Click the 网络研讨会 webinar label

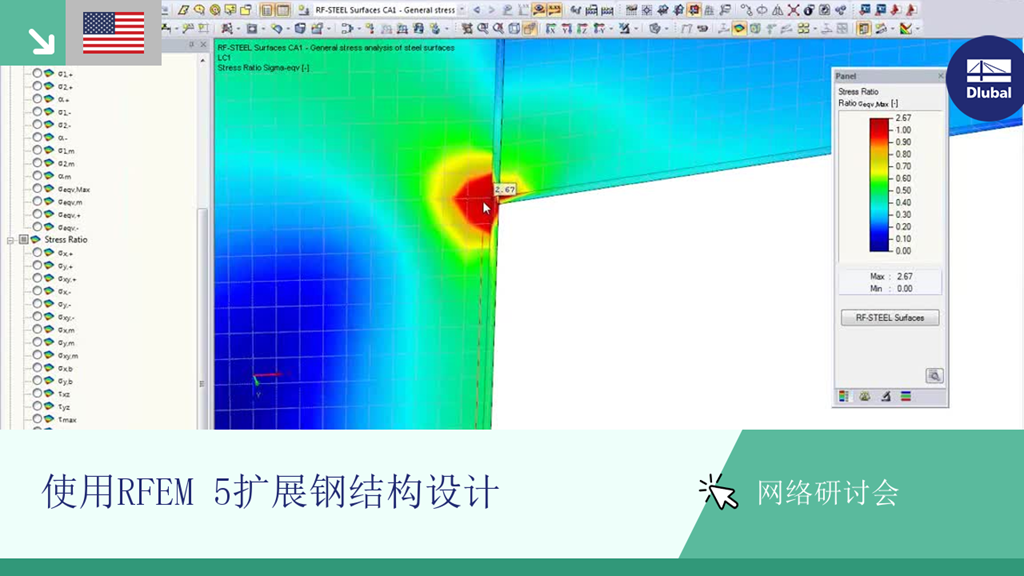point(827,493)
